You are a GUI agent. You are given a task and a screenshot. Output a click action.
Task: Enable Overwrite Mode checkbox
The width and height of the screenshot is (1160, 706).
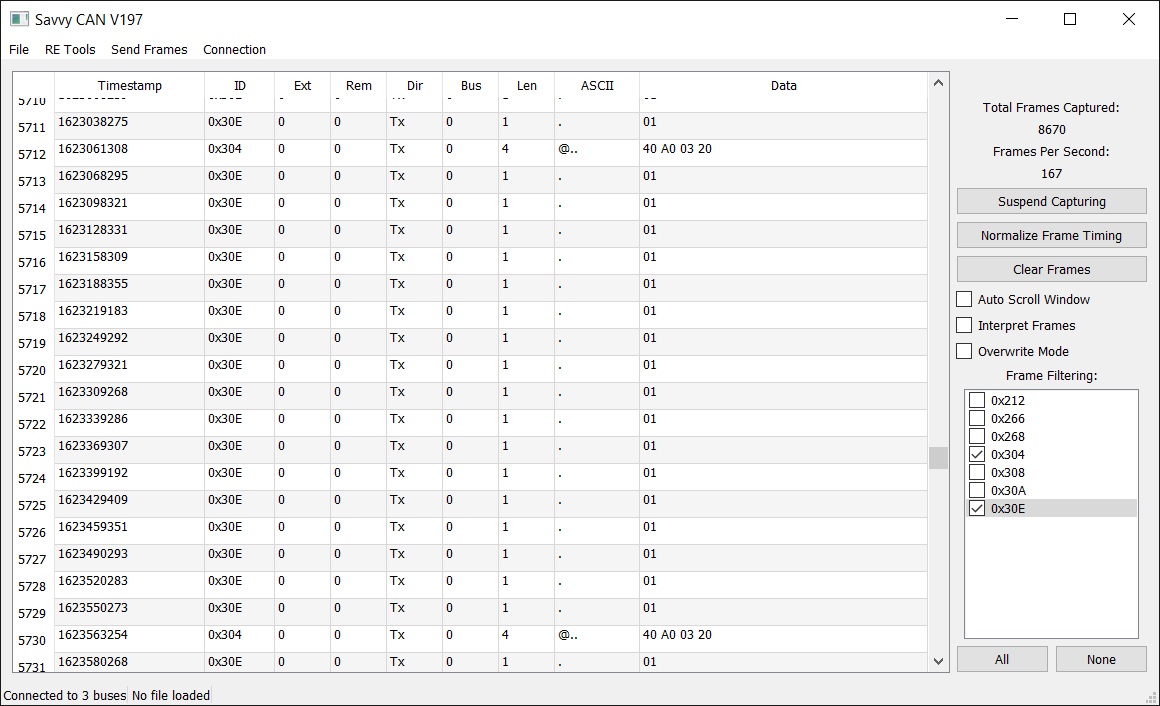pos(965,351)
